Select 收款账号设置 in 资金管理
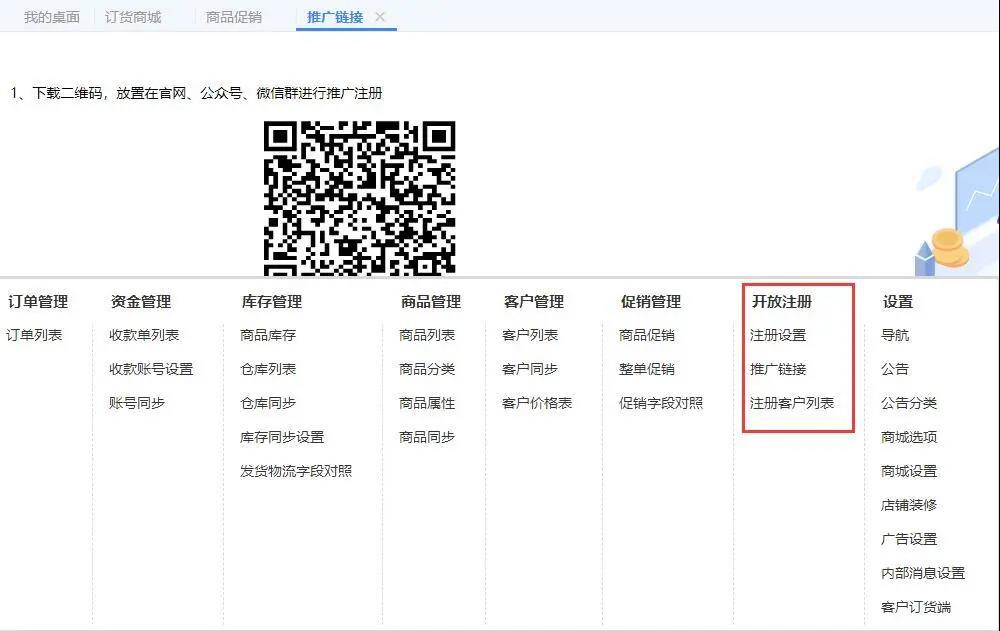Viewport: 1000px width, 631px height. click(151, 369)
